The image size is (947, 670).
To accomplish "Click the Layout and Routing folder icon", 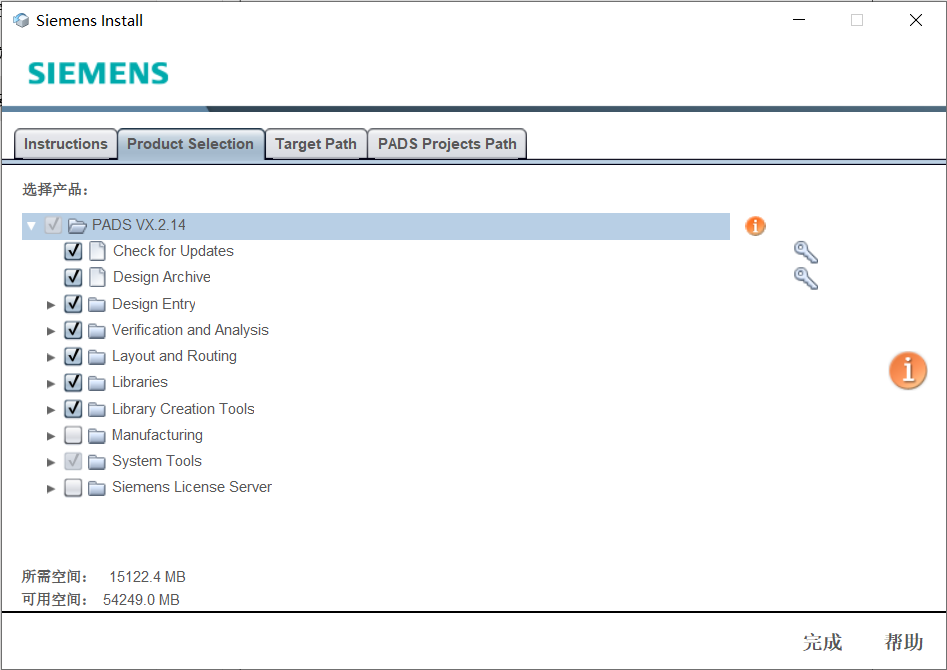I will point(97,356).
